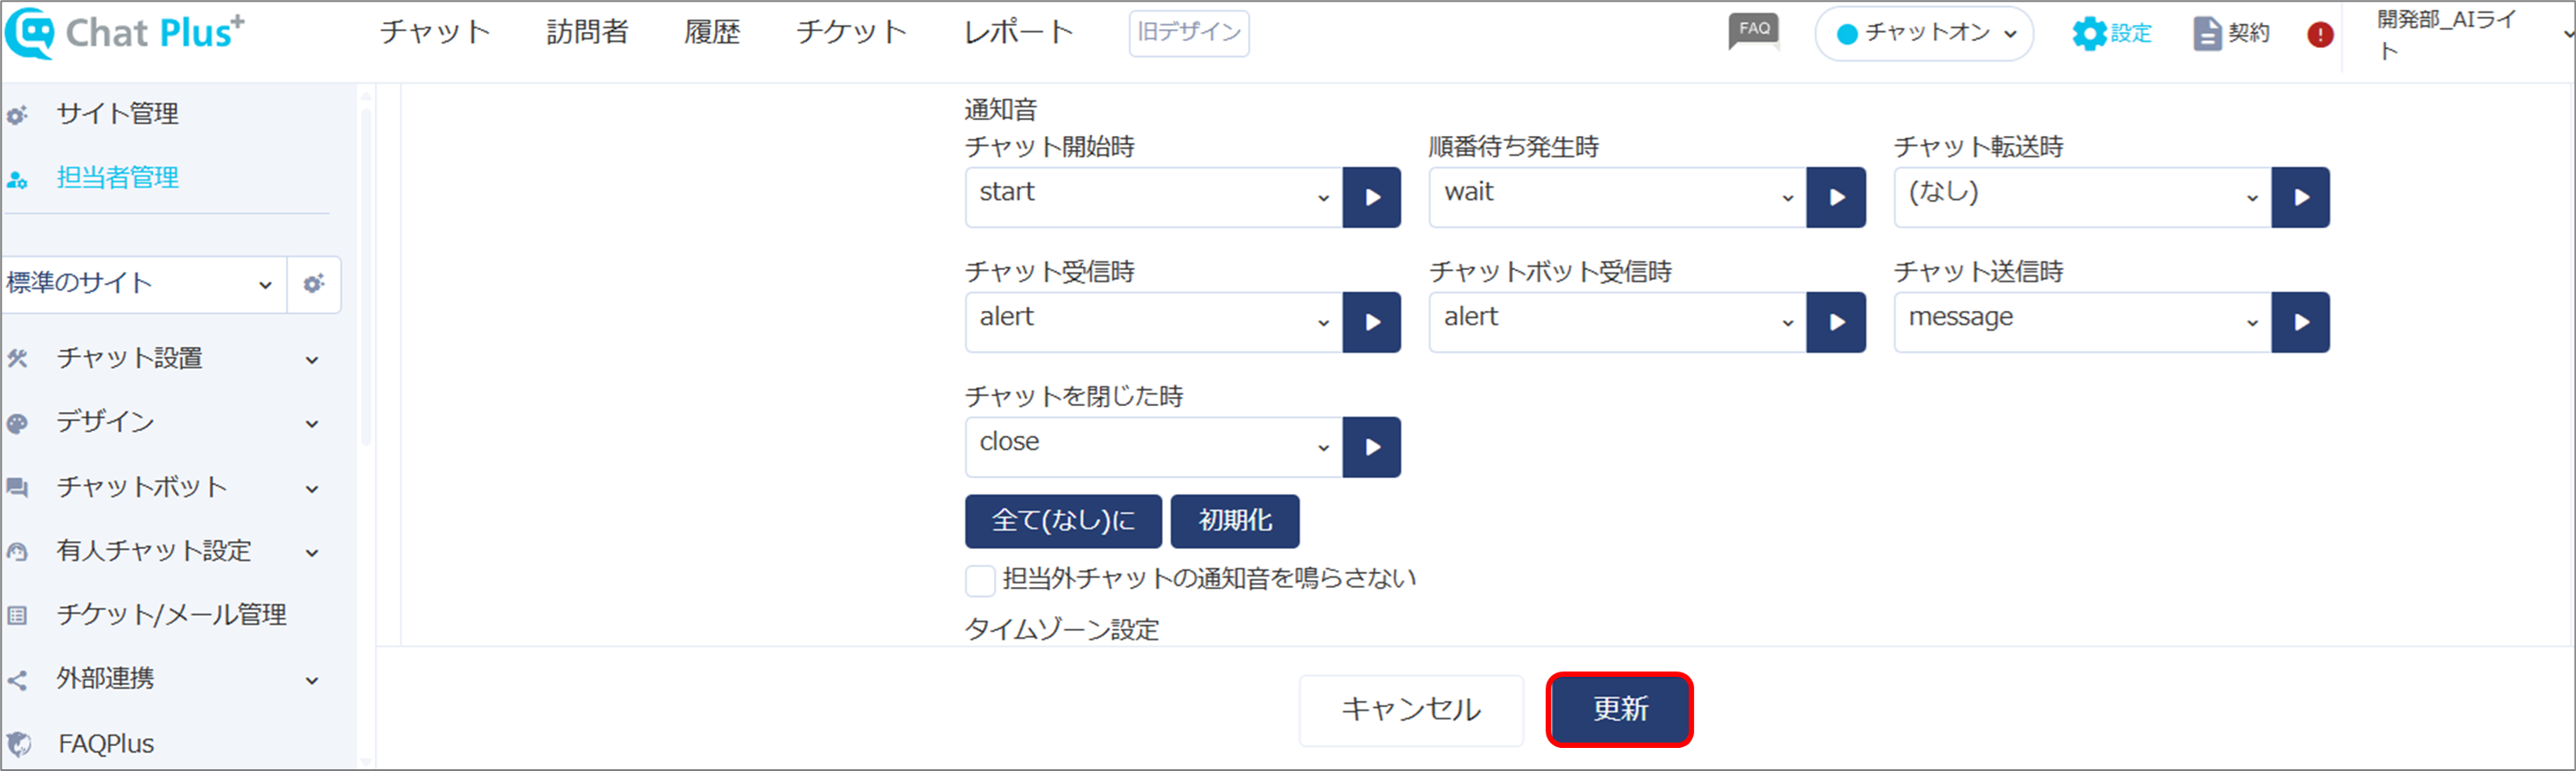Toggle the チャットオン status selector
The image size is (2576, 771).
(1924, 33)
